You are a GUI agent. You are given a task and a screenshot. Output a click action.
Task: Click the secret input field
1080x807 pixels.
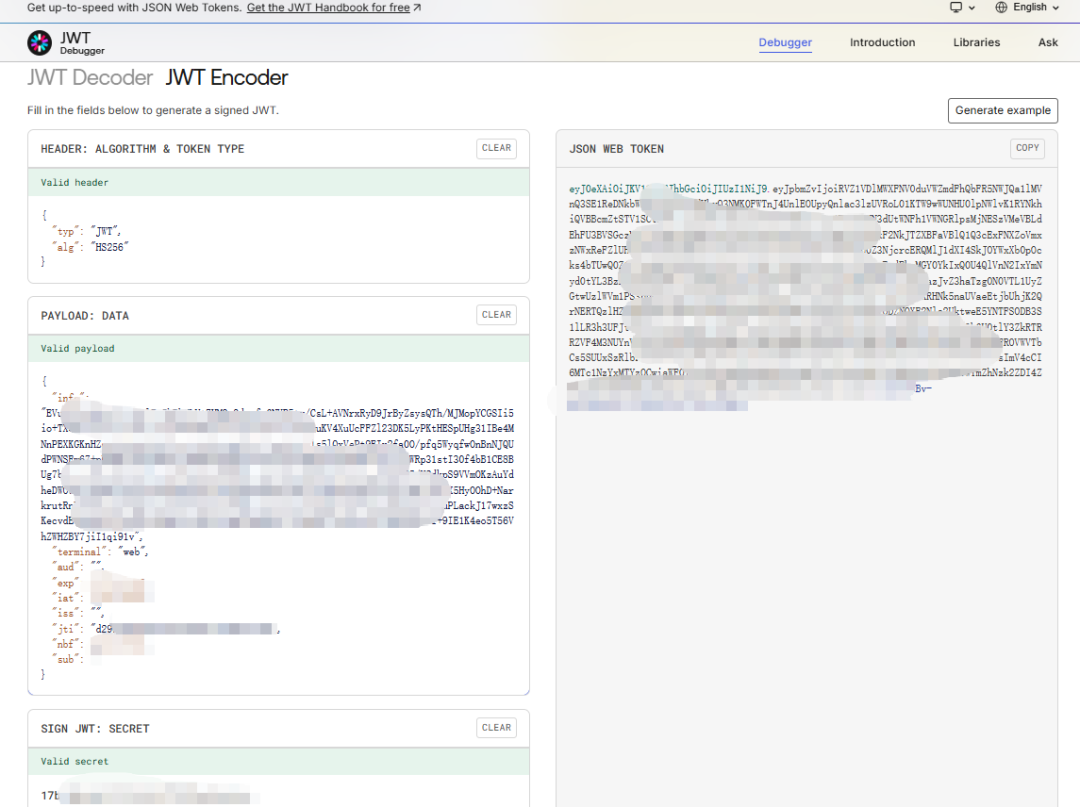tap(278, 792)
